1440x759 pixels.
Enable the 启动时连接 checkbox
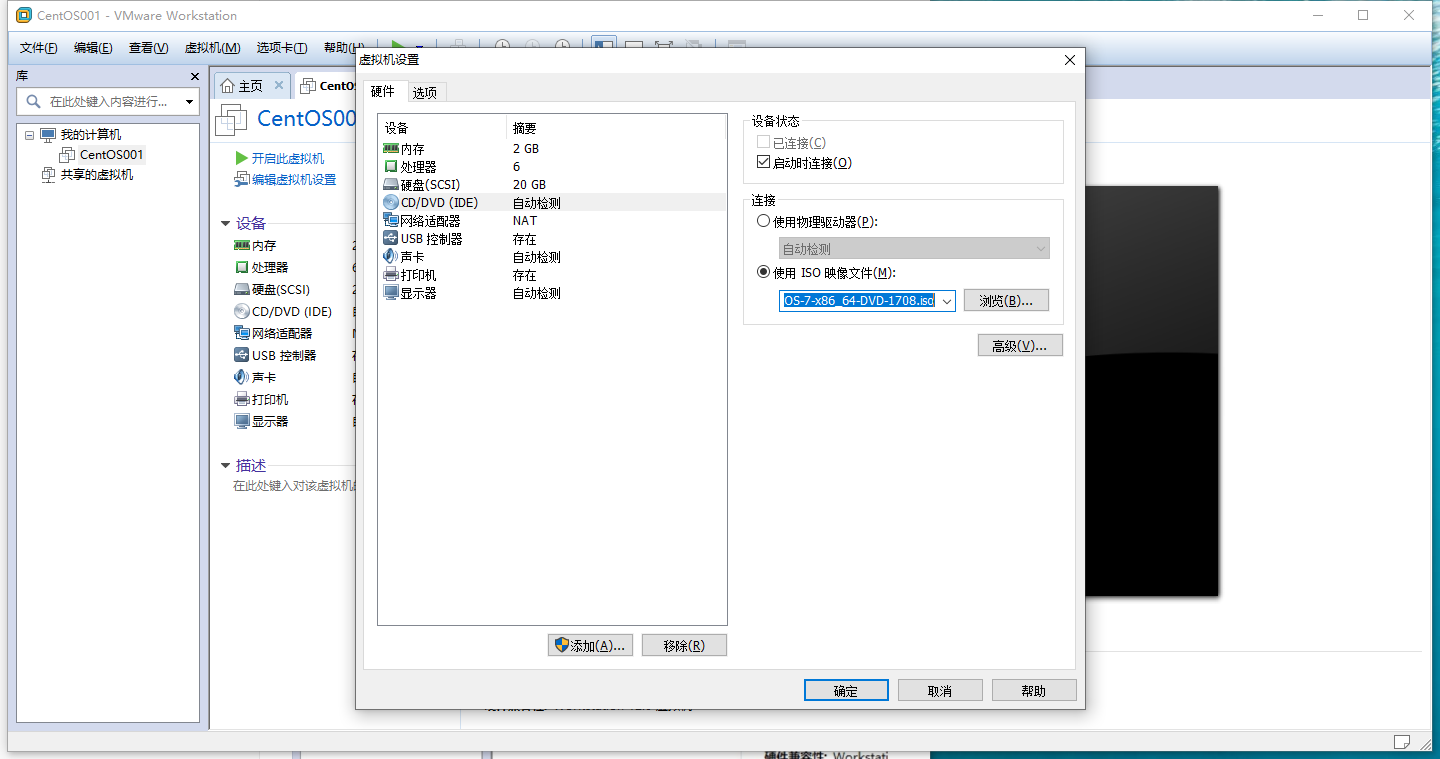tap(765, 162)
